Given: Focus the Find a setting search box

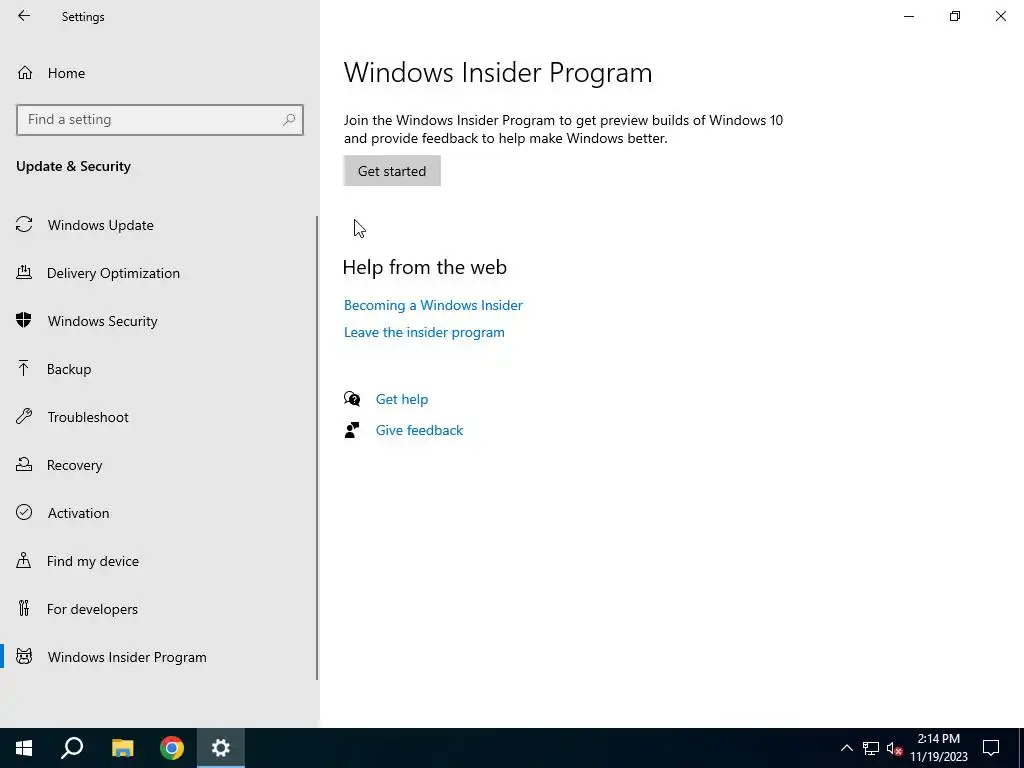Looking at the screenshot, I should click(160, 120).
